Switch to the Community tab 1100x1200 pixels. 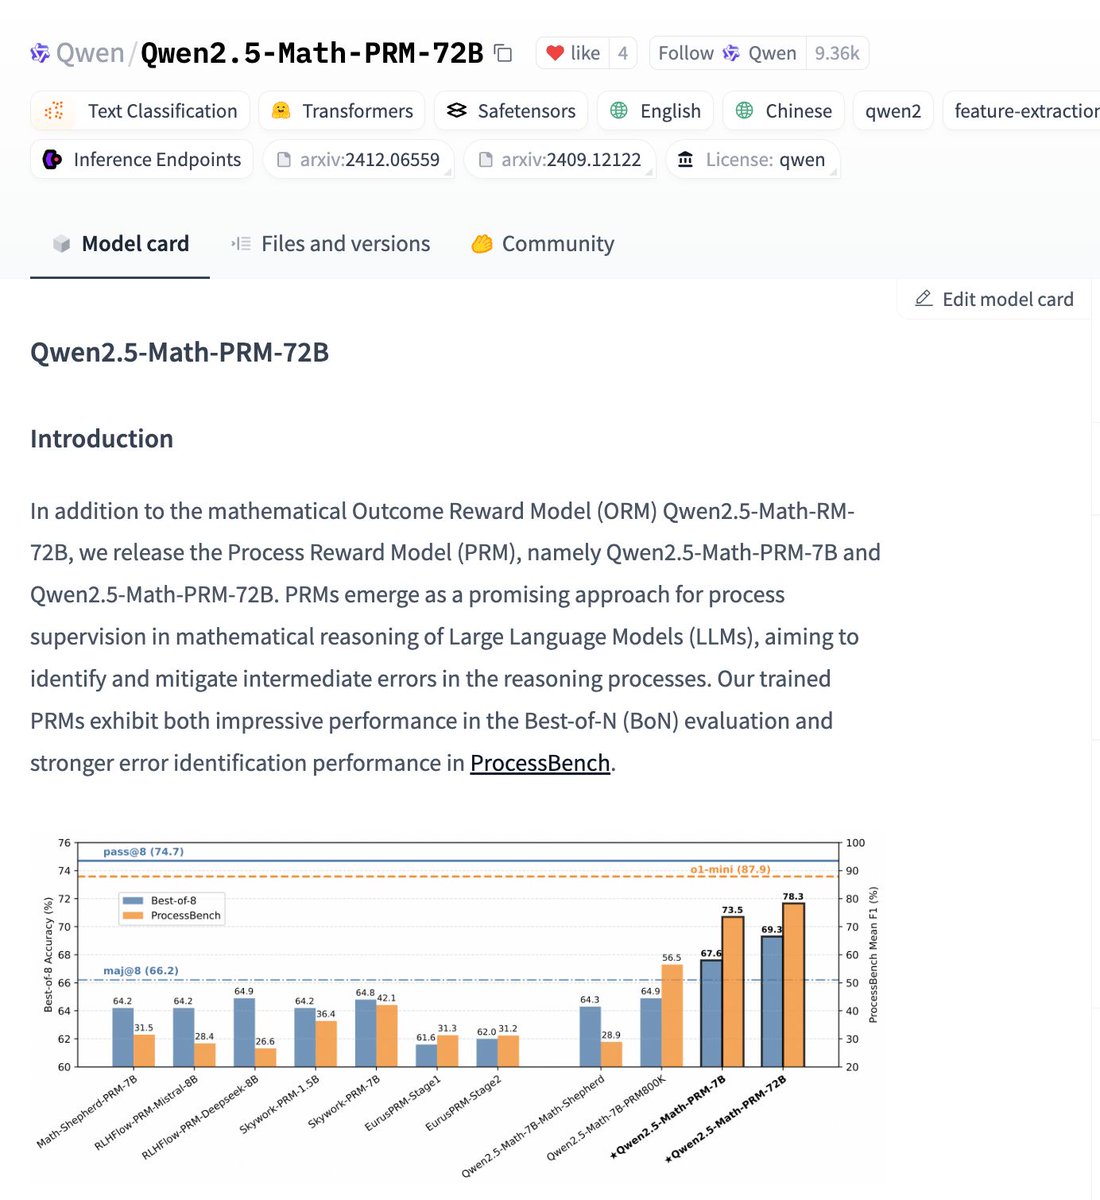pos(543,243)
